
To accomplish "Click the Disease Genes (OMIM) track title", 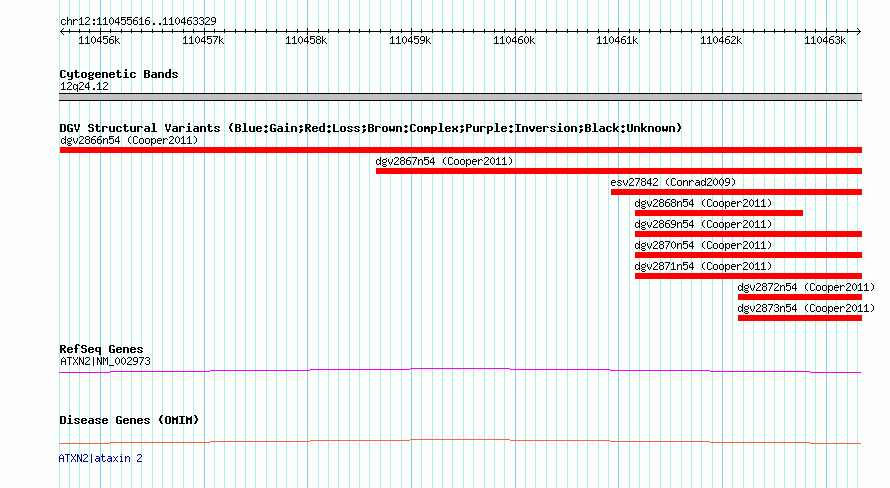I will [129, 420].
